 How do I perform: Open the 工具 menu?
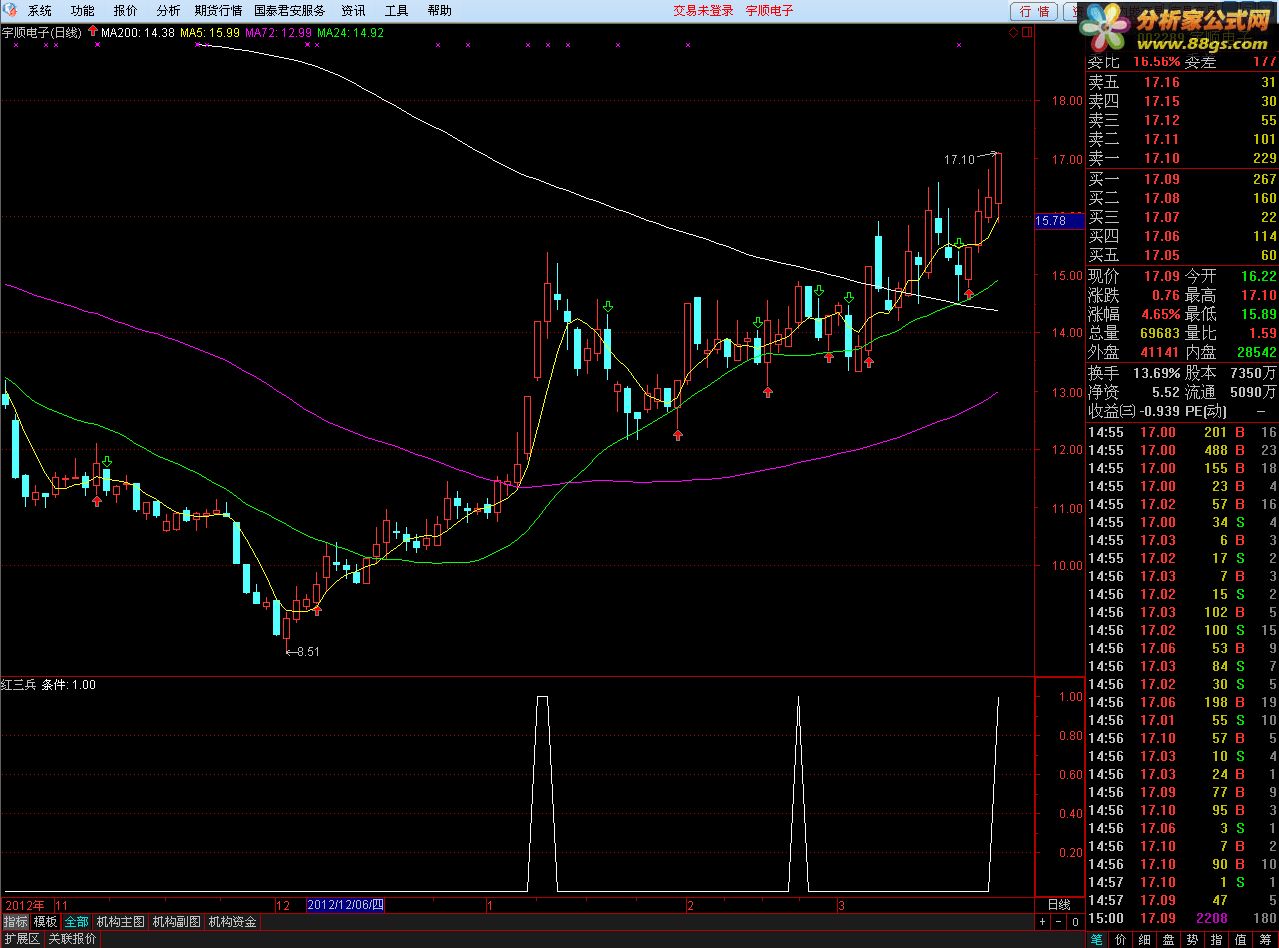[x=396, y=11]
